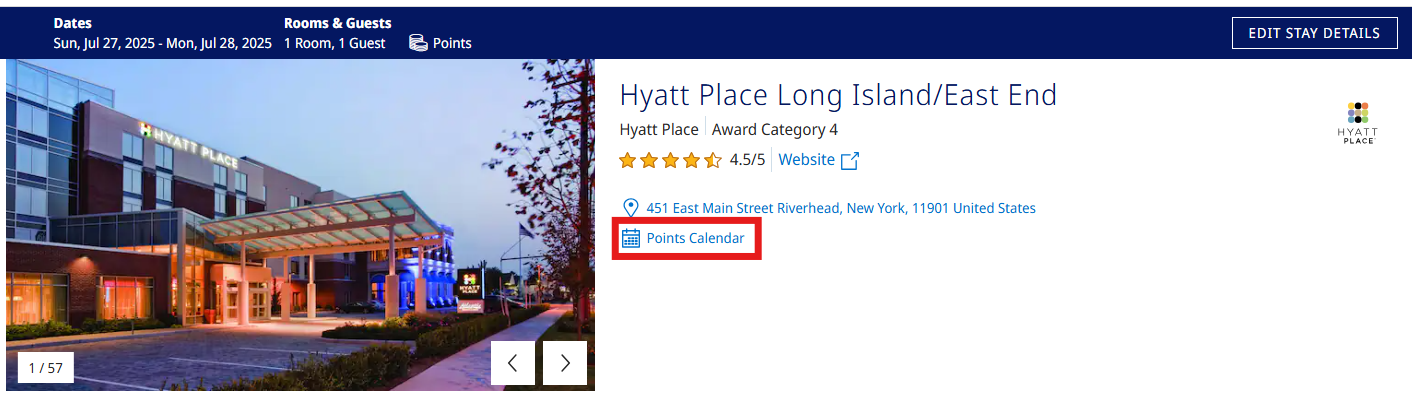Advance to the next hotel photo
Viewport: 1412px width, 407px height.
[x=565, y=363]
